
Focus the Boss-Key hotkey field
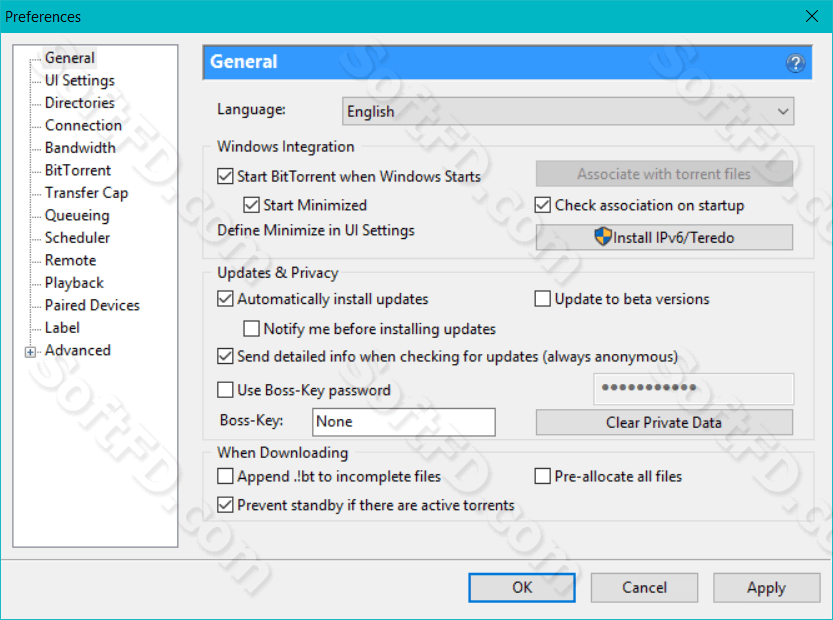(404, 422)
